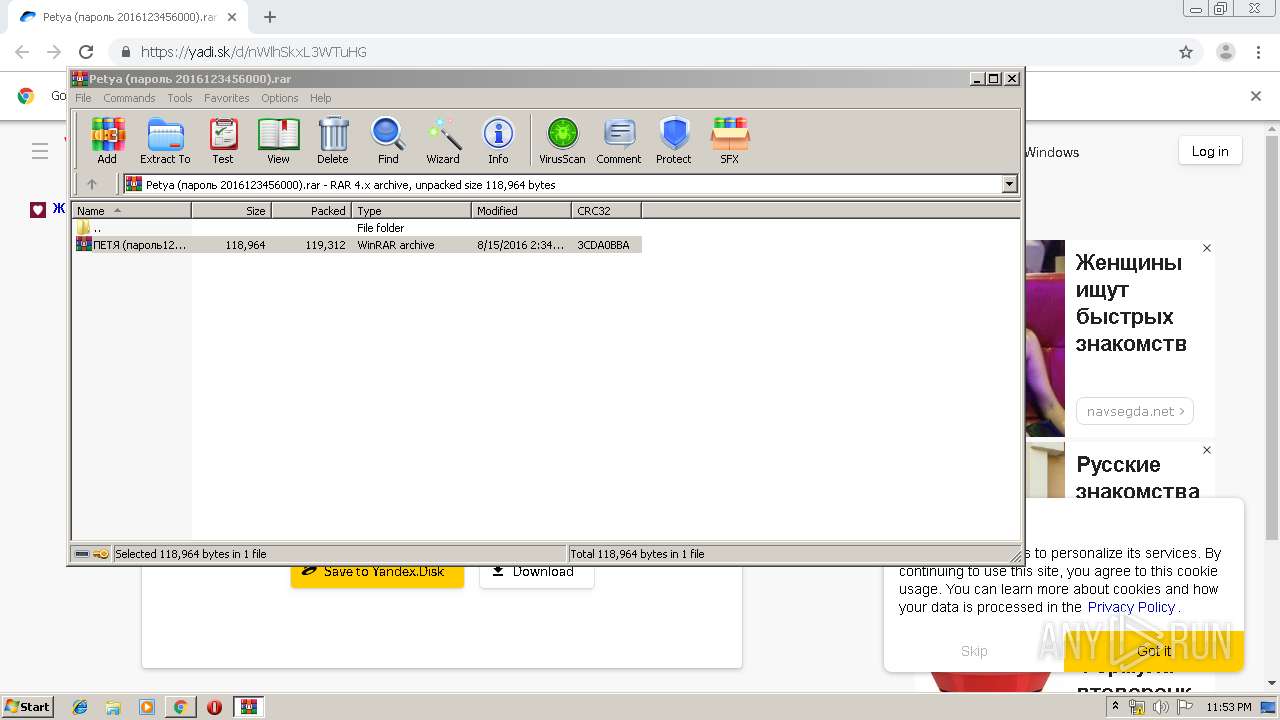Switch to Chrome in the taskbar
The height and width of the screenshot is (720, 1280).
[180, 707]
